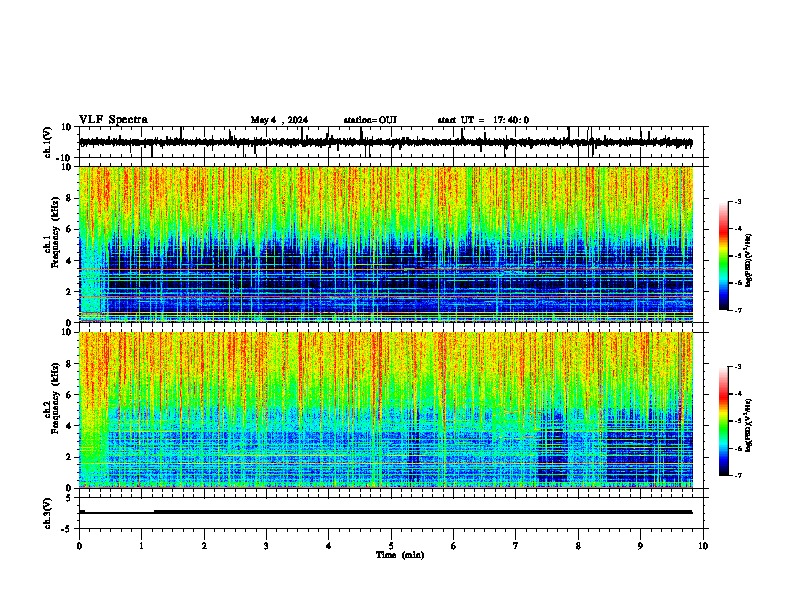Click the time axis tick label '7'
The width and height of the screenshot is (792, 612).
point(516,546)
